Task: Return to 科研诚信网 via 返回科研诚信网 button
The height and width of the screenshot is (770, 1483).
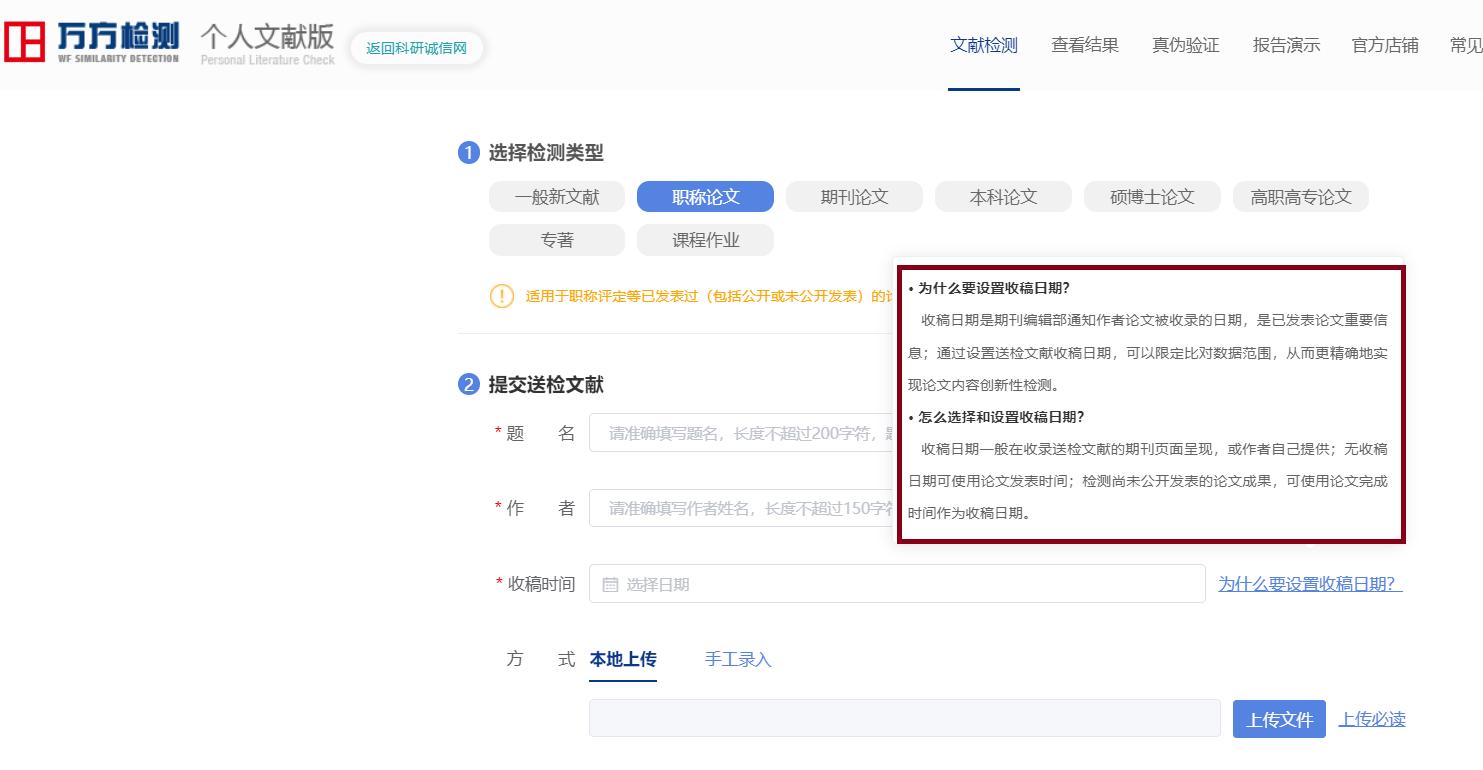Action: tap(416, 48)
